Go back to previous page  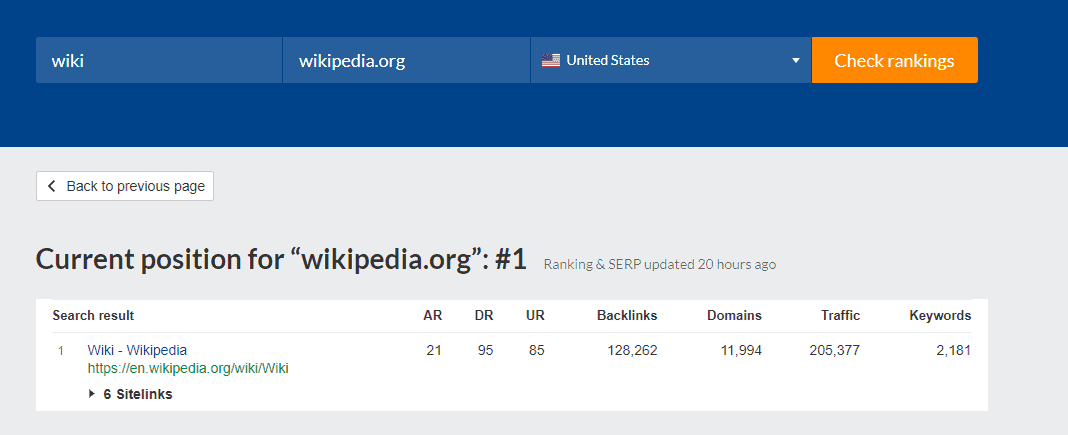[x=125, y=186]
